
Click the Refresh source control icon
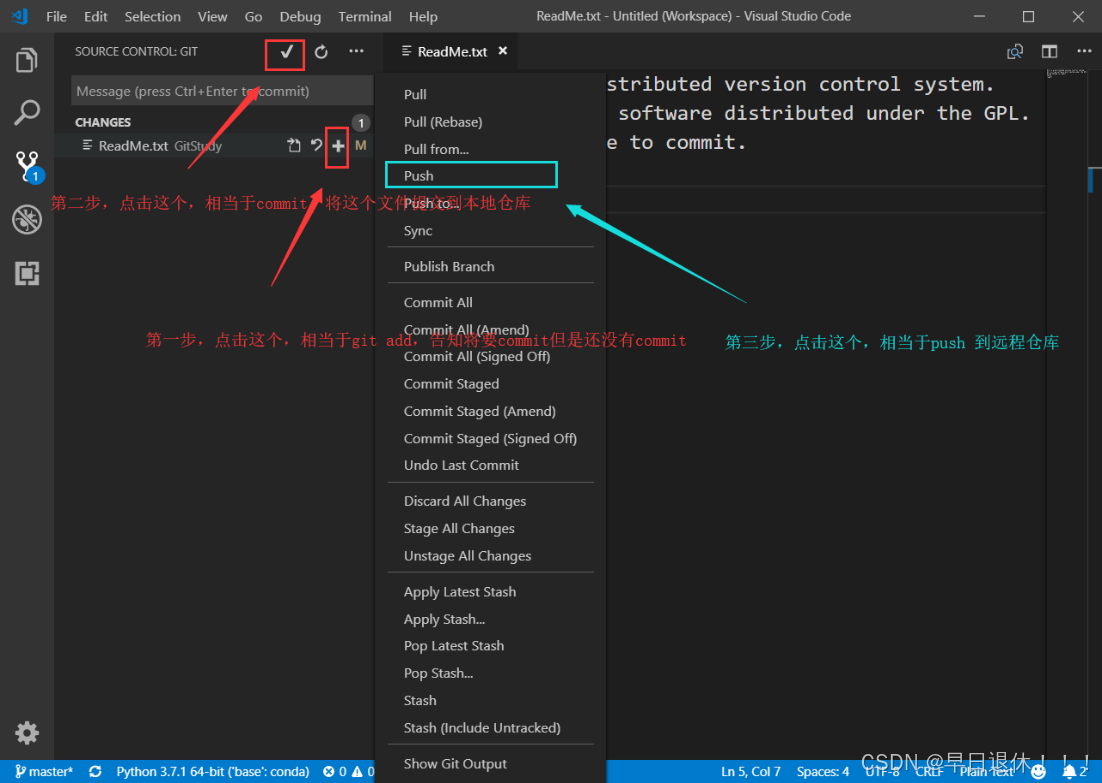(321, 52)
